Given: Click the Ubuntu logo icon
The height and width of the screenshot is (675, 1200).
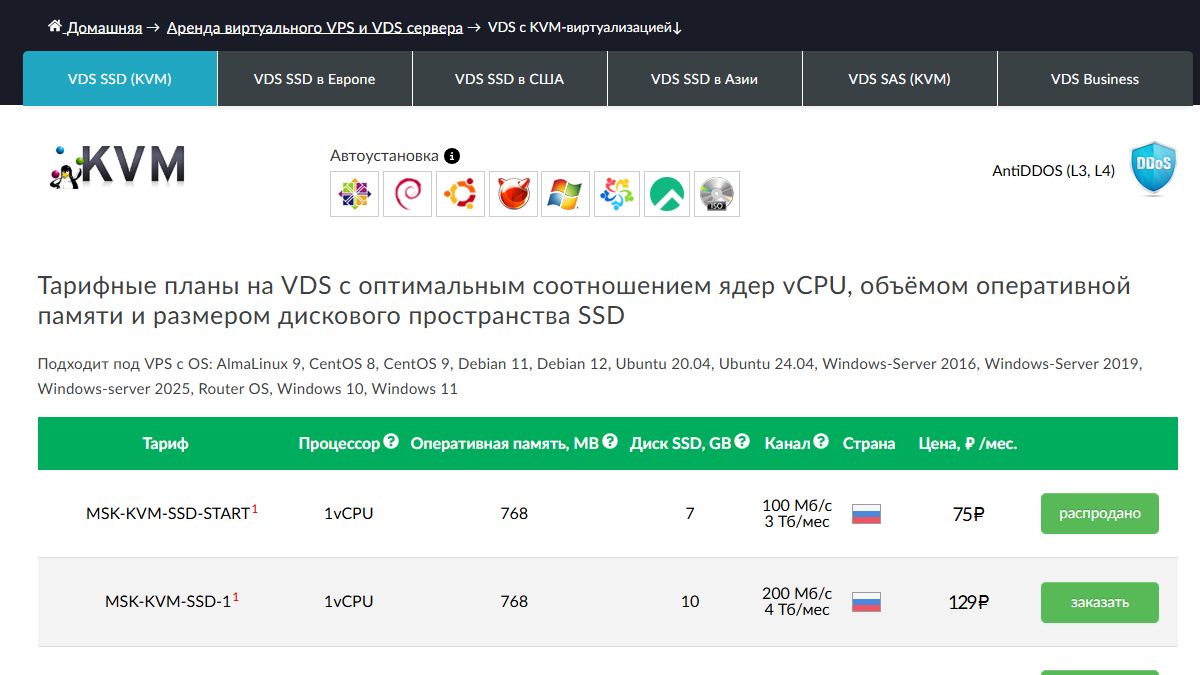Looking at the screenshot, I should pyautogui.click(x=460, y=194).
